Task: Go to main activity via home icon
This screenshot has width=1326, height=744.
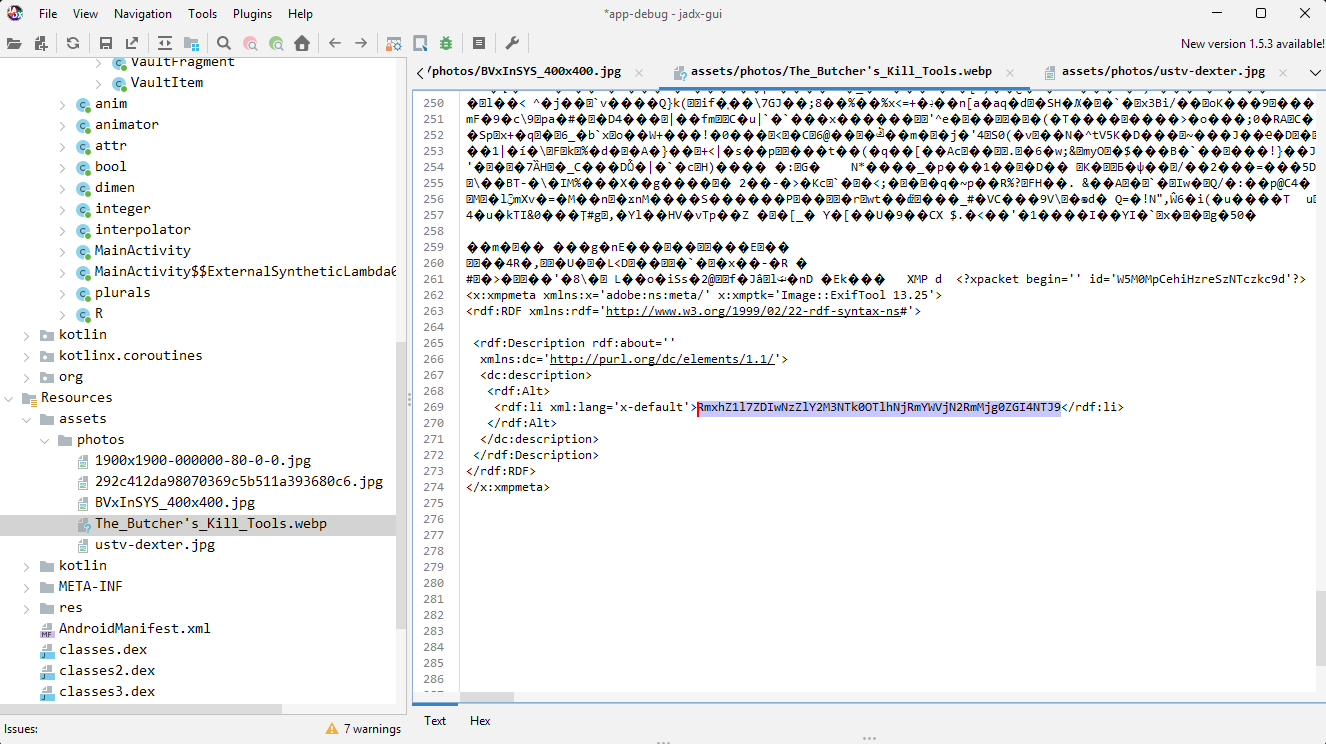Action: (301, 43)
